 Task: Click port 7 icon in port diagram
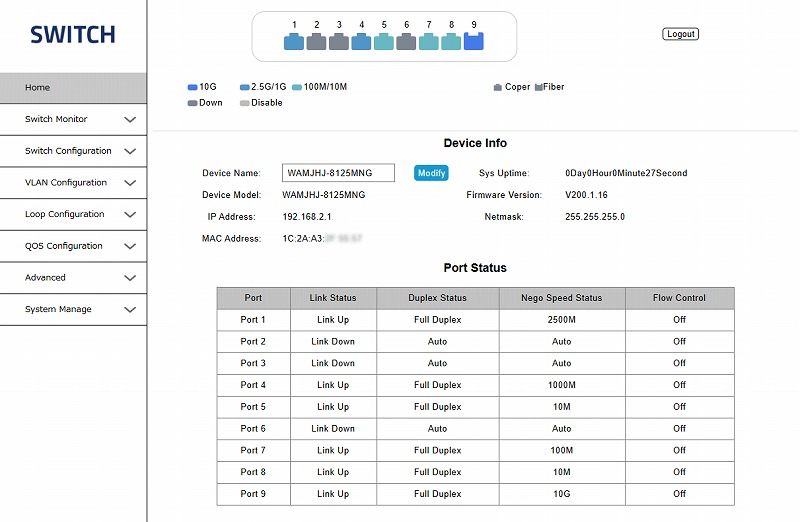pyautogui.click(x=429, y=42)
